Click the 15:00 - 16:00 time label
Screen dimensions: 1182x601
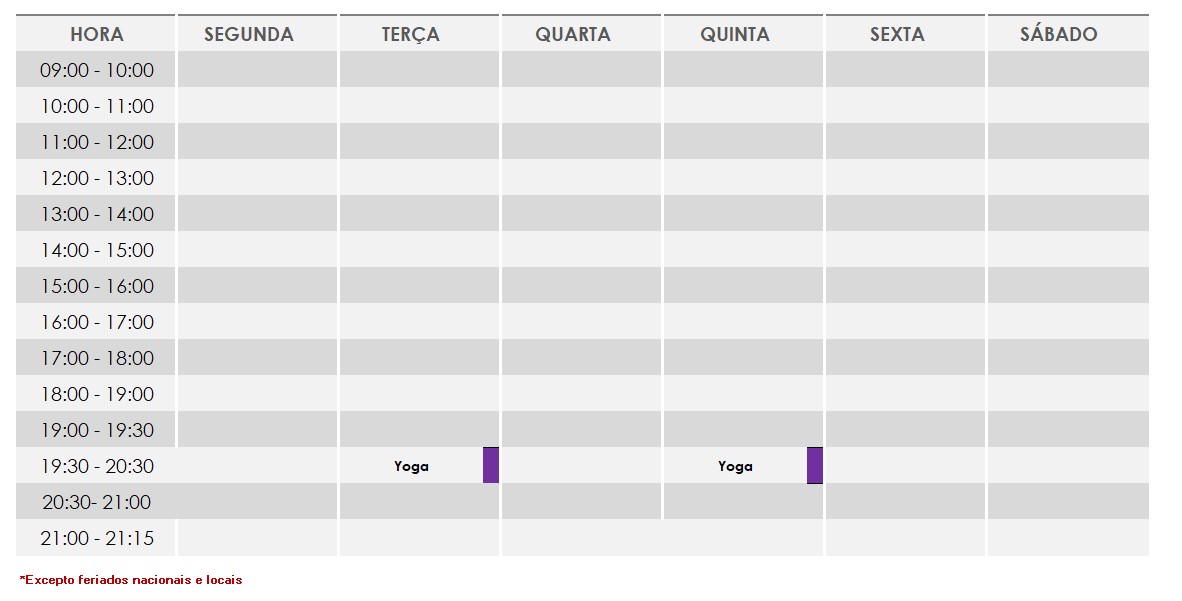tap(97, 286)
